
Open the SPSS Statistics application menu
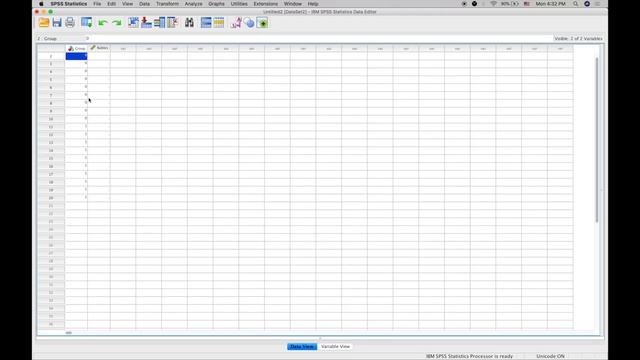coord(69,4)
